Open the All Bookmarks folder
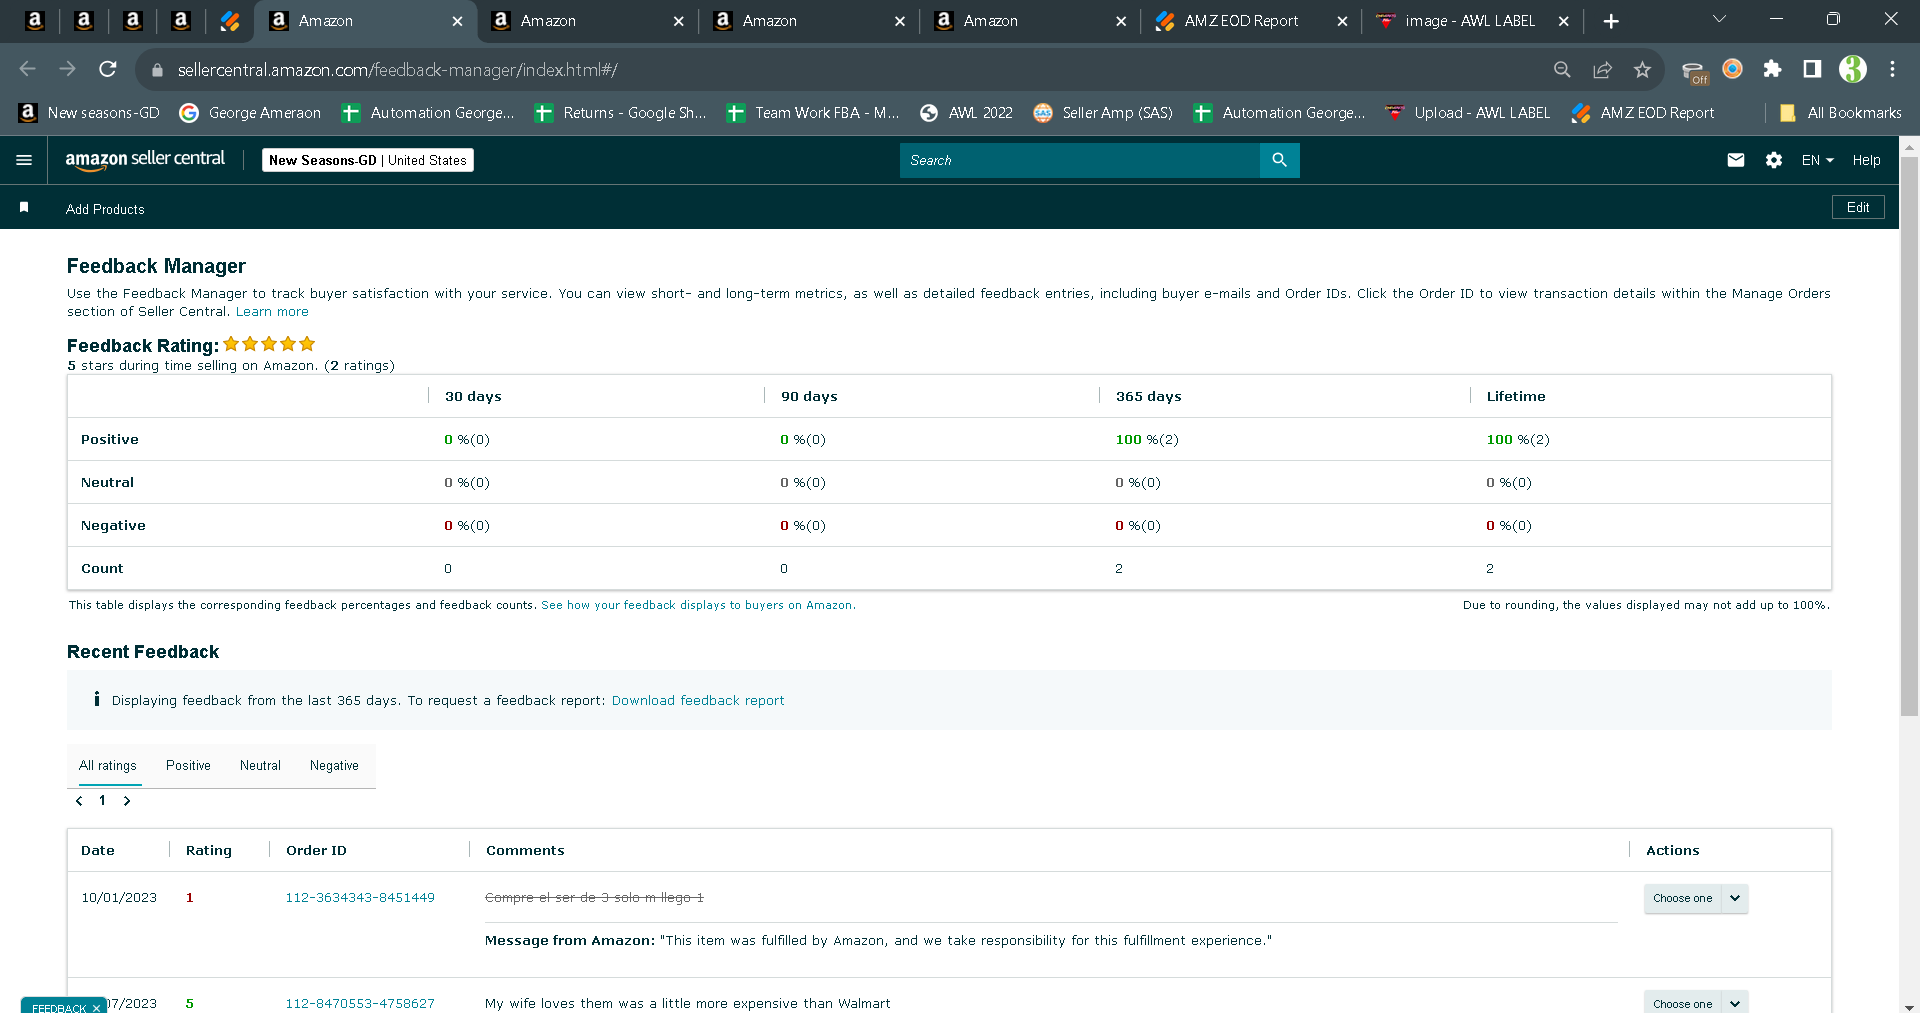Viewport: 1920px width, 1013px height. (x=1841, y=113)
